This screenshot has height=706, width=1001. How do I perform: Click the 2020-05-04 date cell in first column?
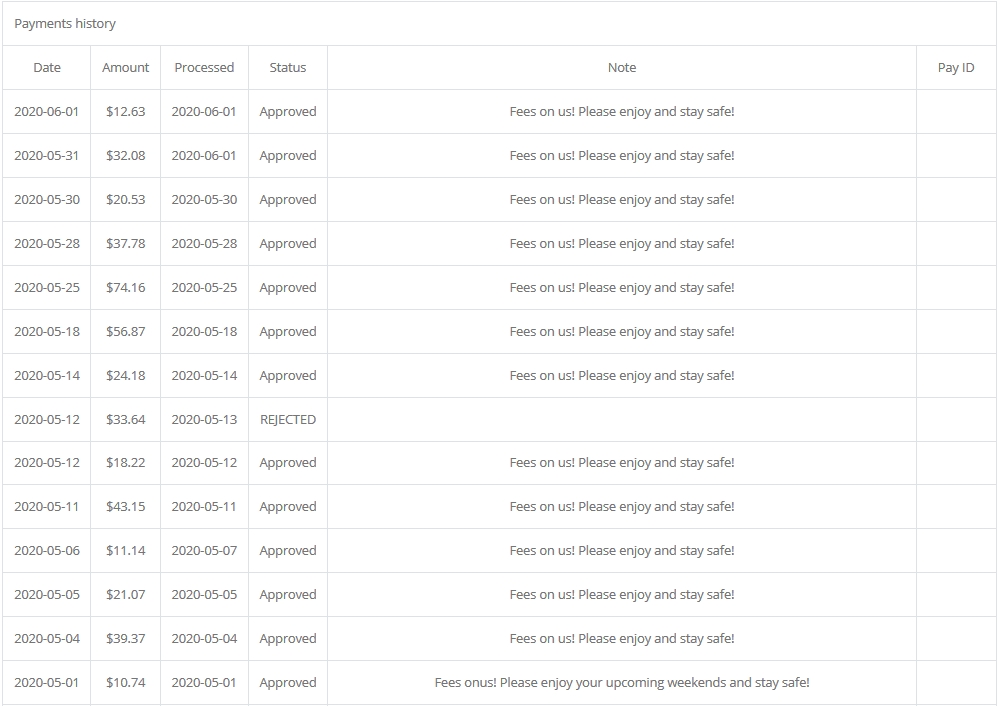pyautogui.click(x=47, y=638)
